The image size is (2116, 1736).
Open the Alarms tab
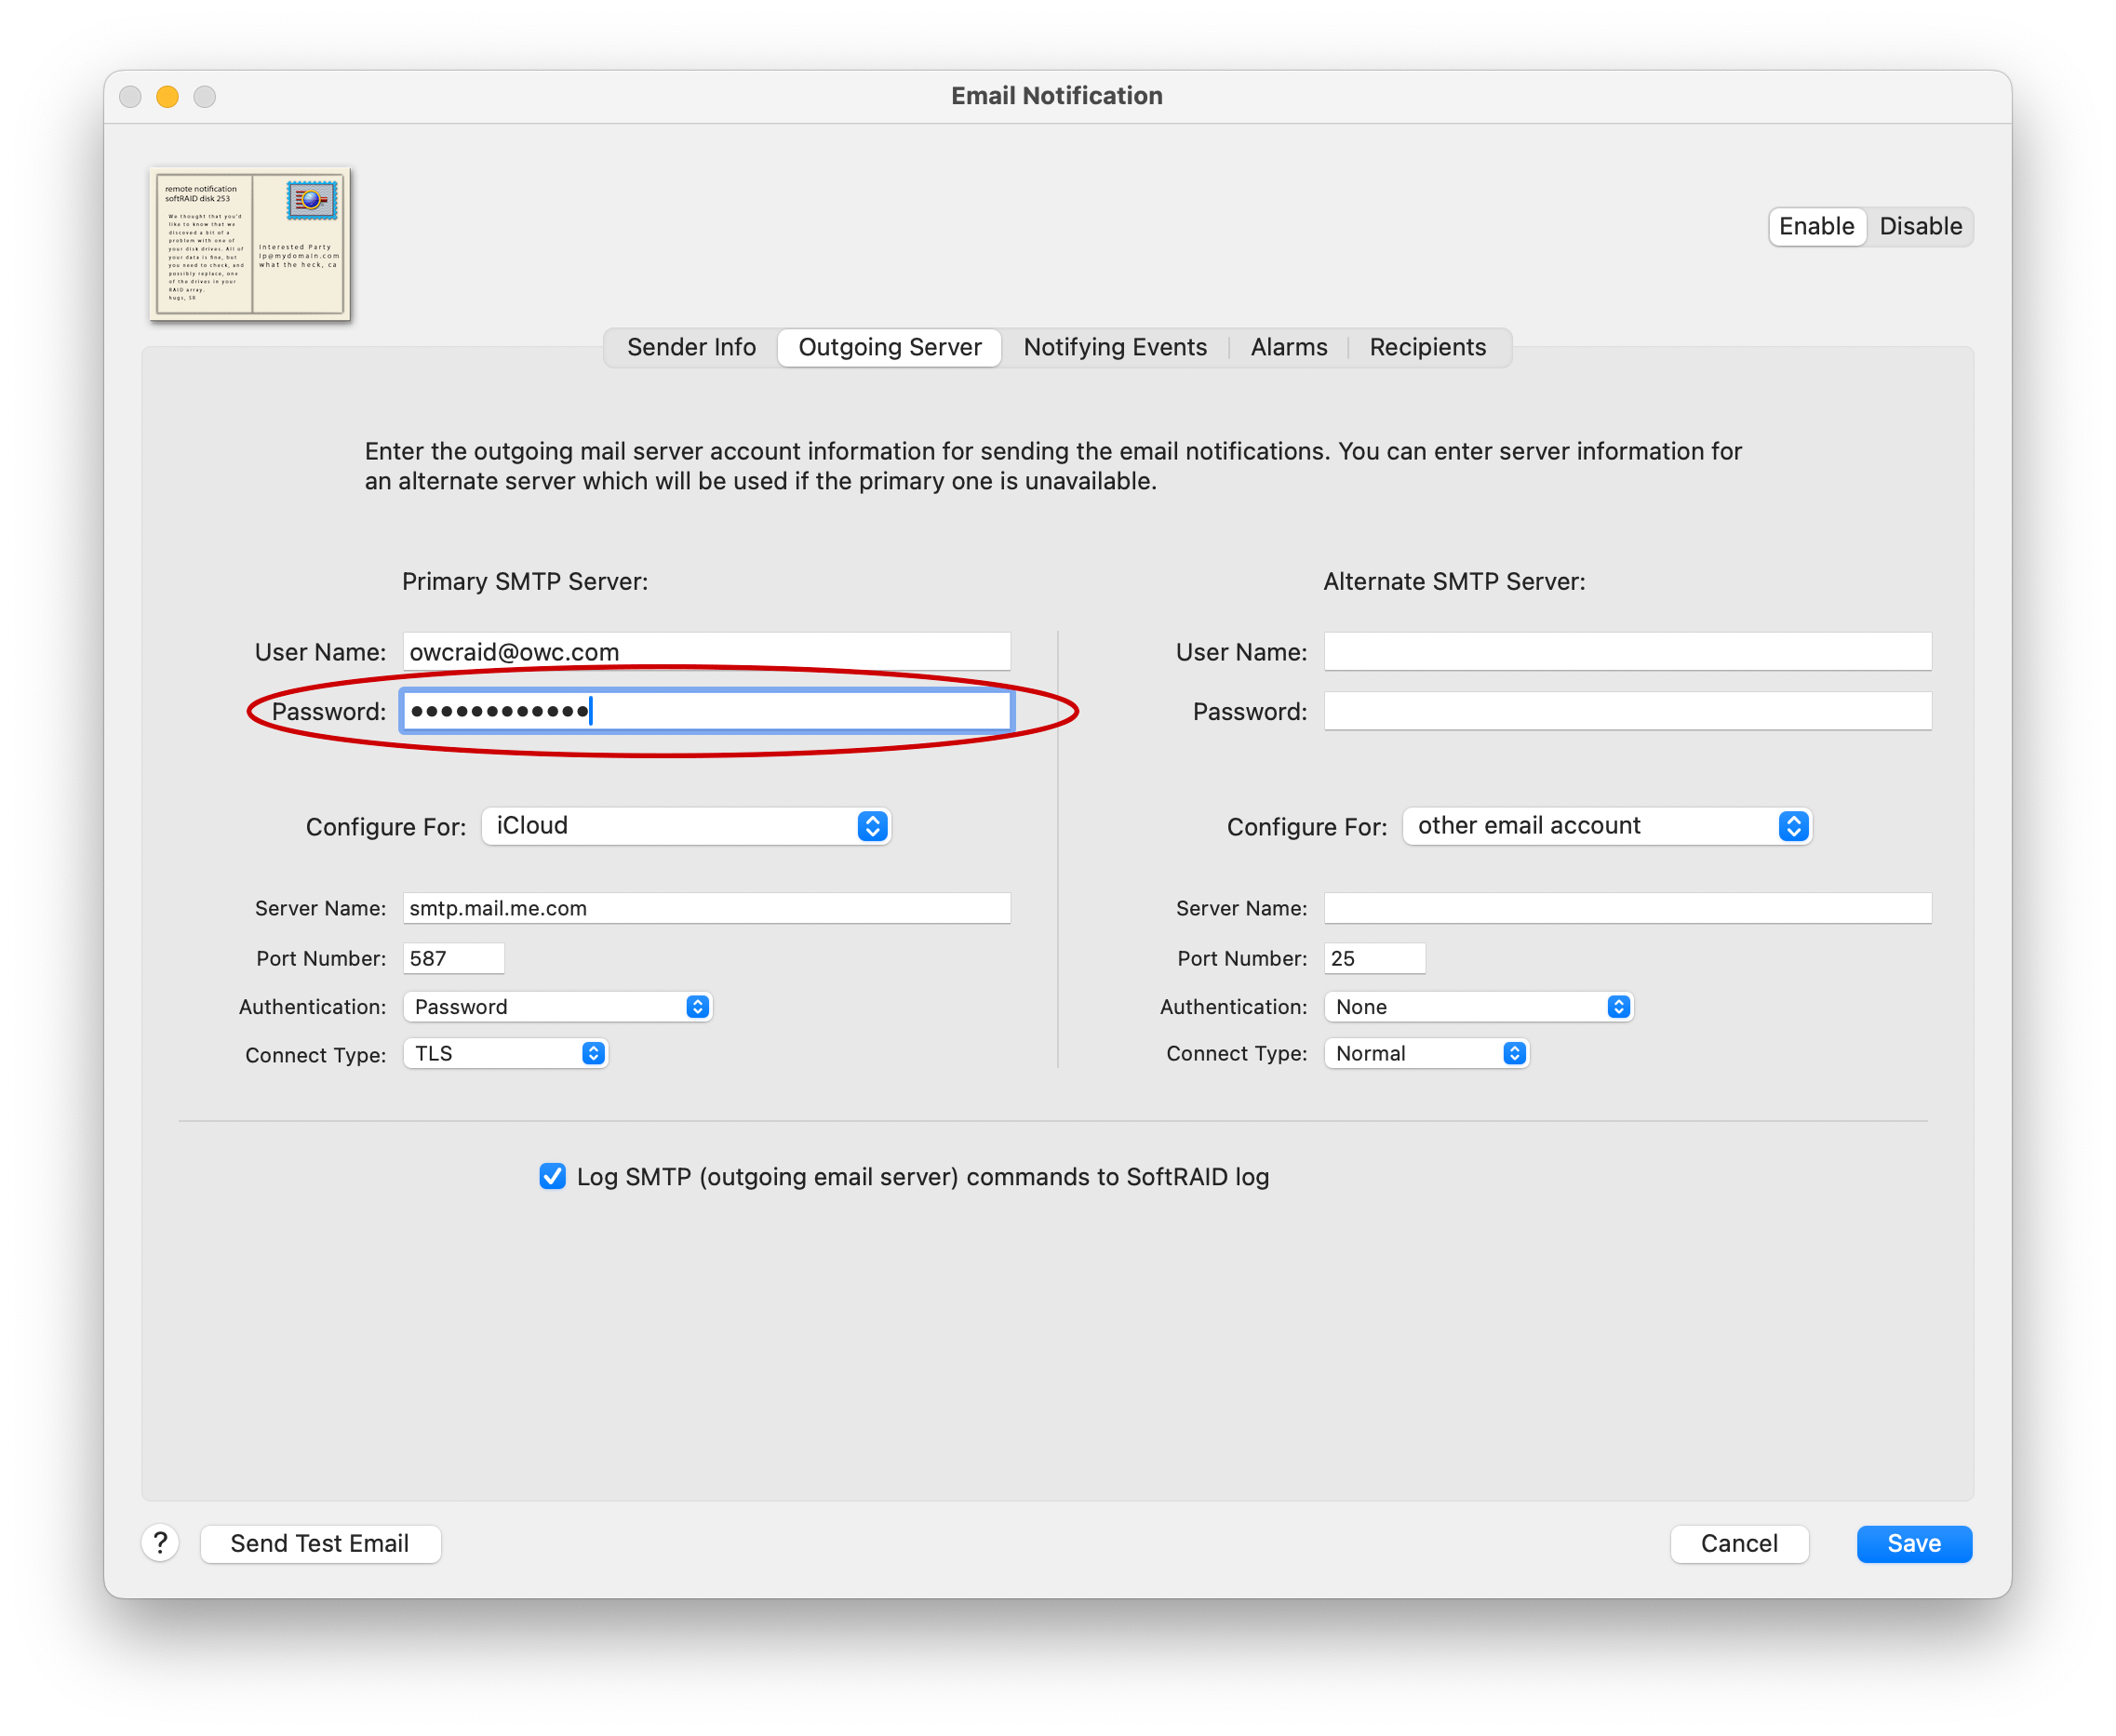[1288, 347]
